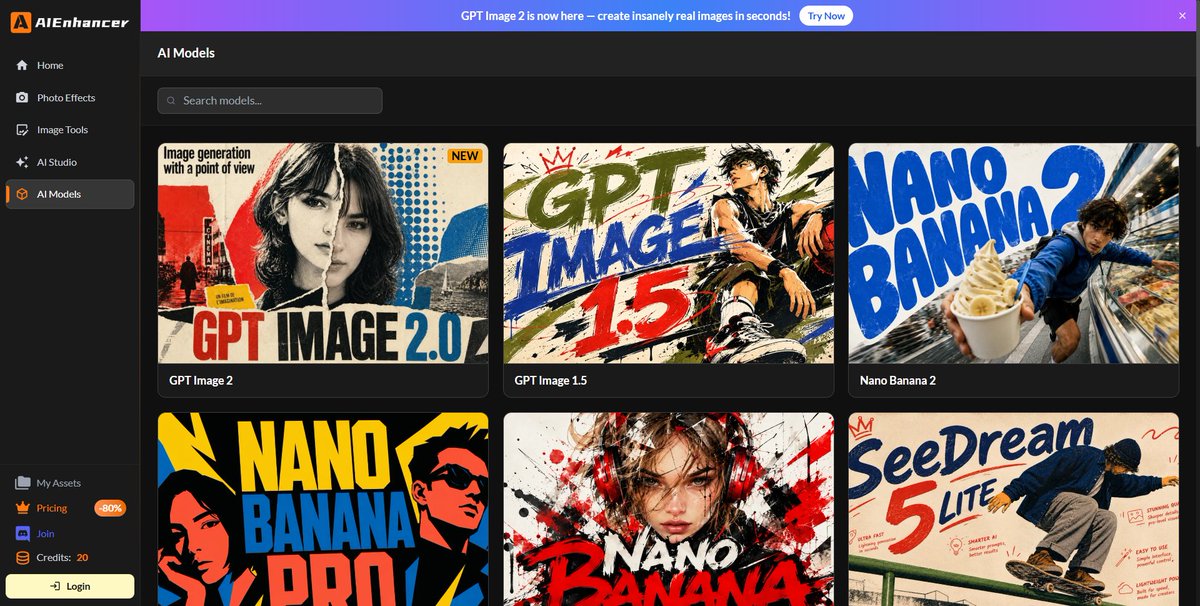Open the SeeDream 5 Lite card
The image size is (1200, 606).
pyautogui.click(x=1014, y=510)
